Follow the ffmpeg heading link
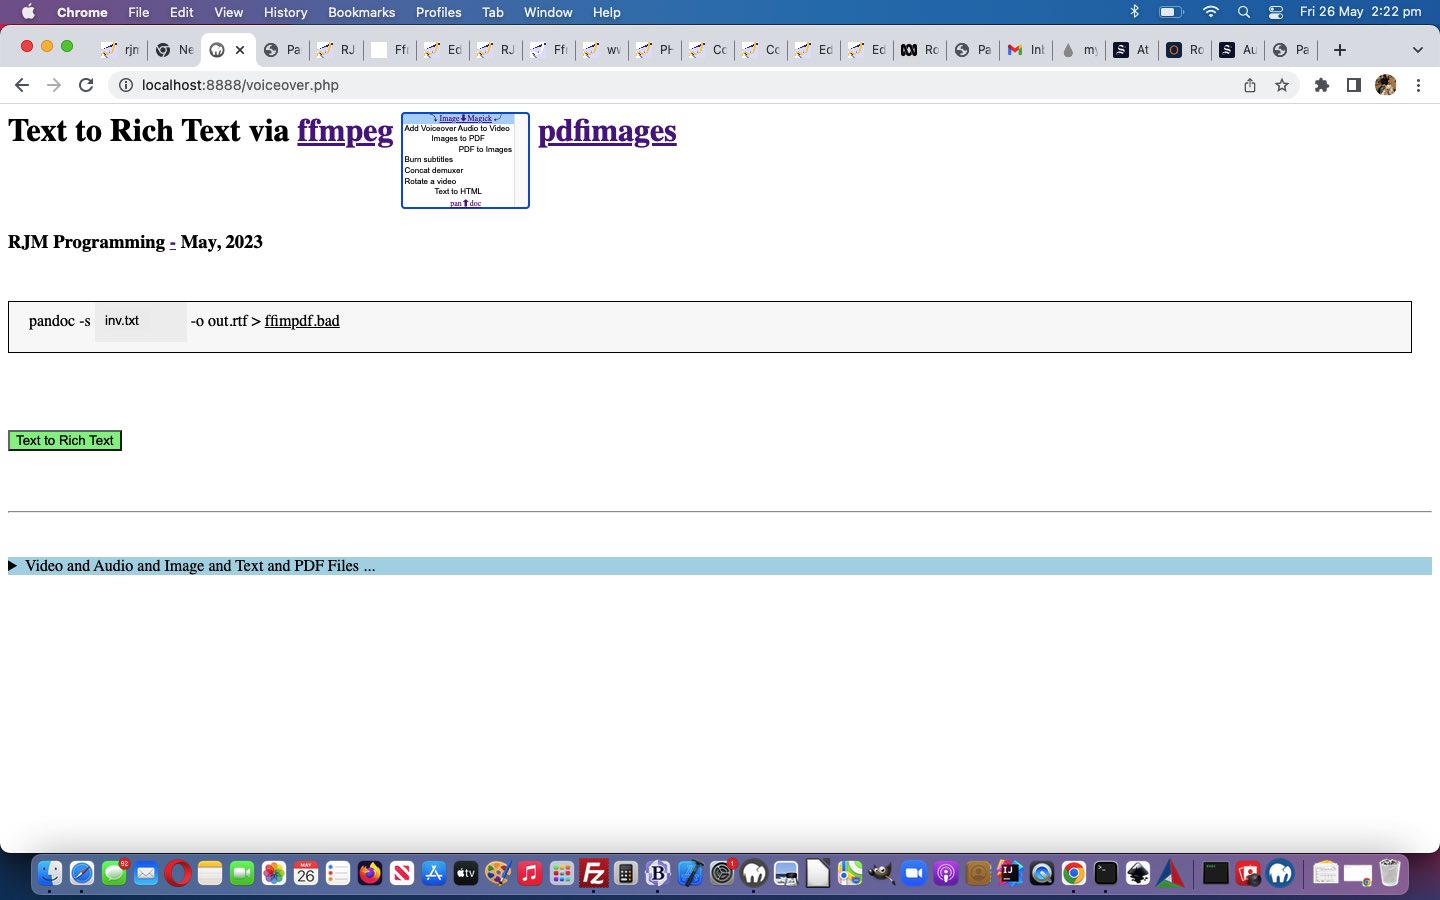This screenshot has height=900, width=1440. pyautogui.click(x=345, y=131)
